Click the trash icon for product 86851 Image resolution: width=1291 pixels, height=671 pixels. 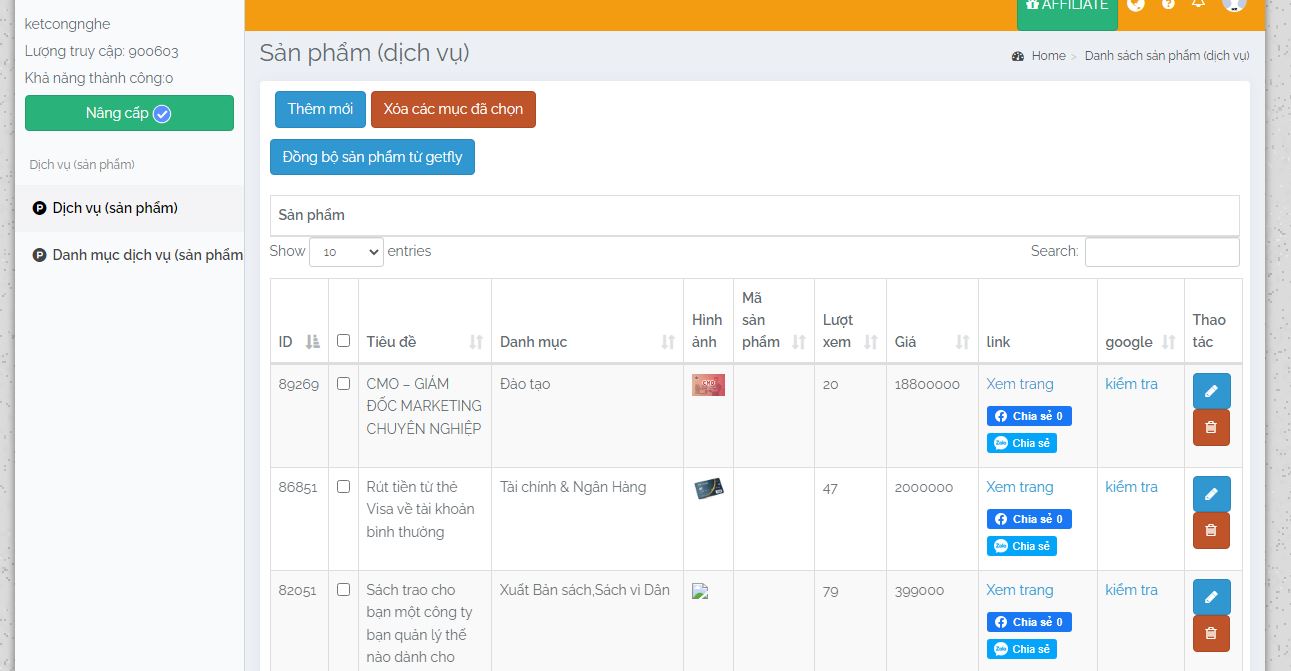(x=1211, y=531)
